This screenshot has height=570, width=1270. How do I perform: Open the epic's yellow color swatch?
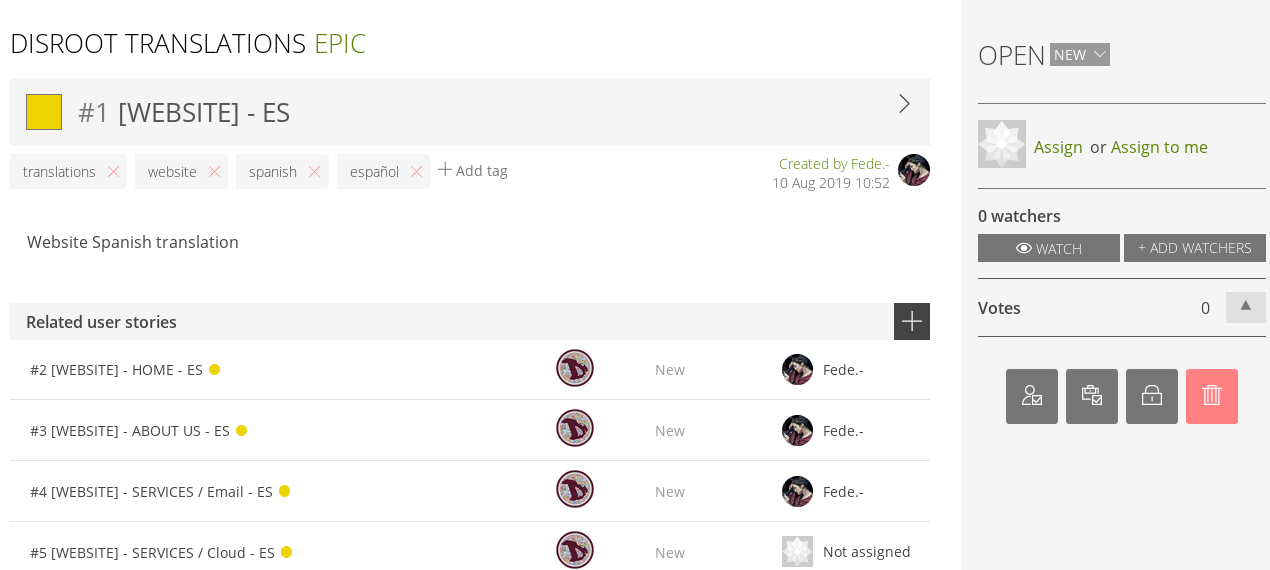44,112
